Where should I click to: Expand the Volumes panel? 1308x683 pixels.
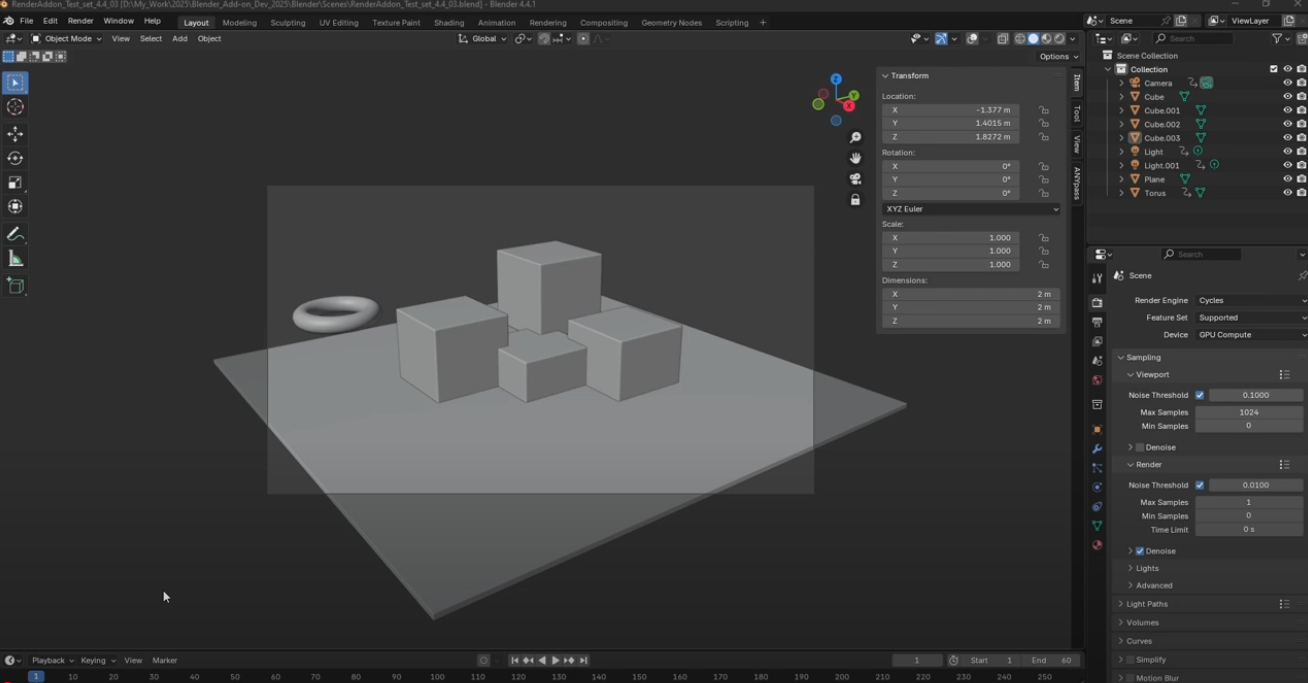coord(1141,622)
